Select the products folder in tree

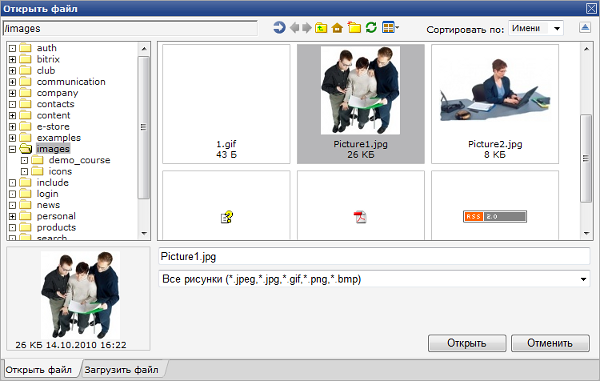(56, 228)
